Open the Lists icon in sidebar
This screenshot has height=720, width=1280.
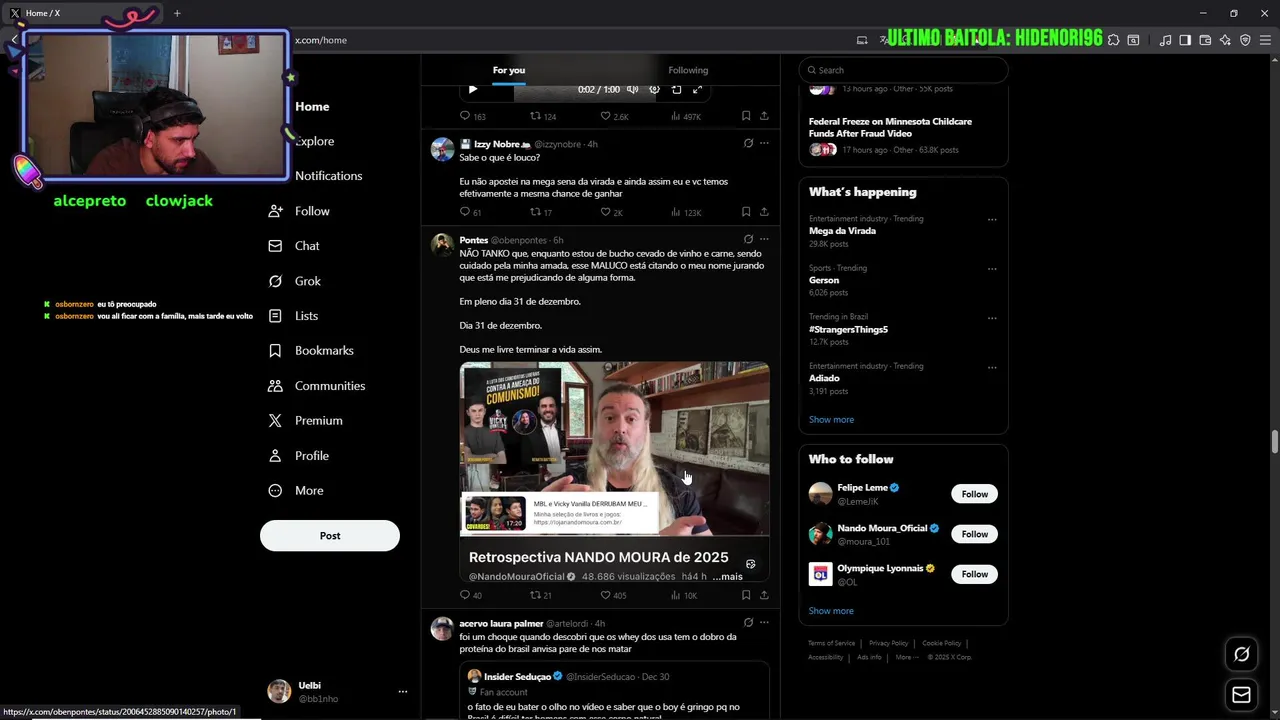[275, 316]
